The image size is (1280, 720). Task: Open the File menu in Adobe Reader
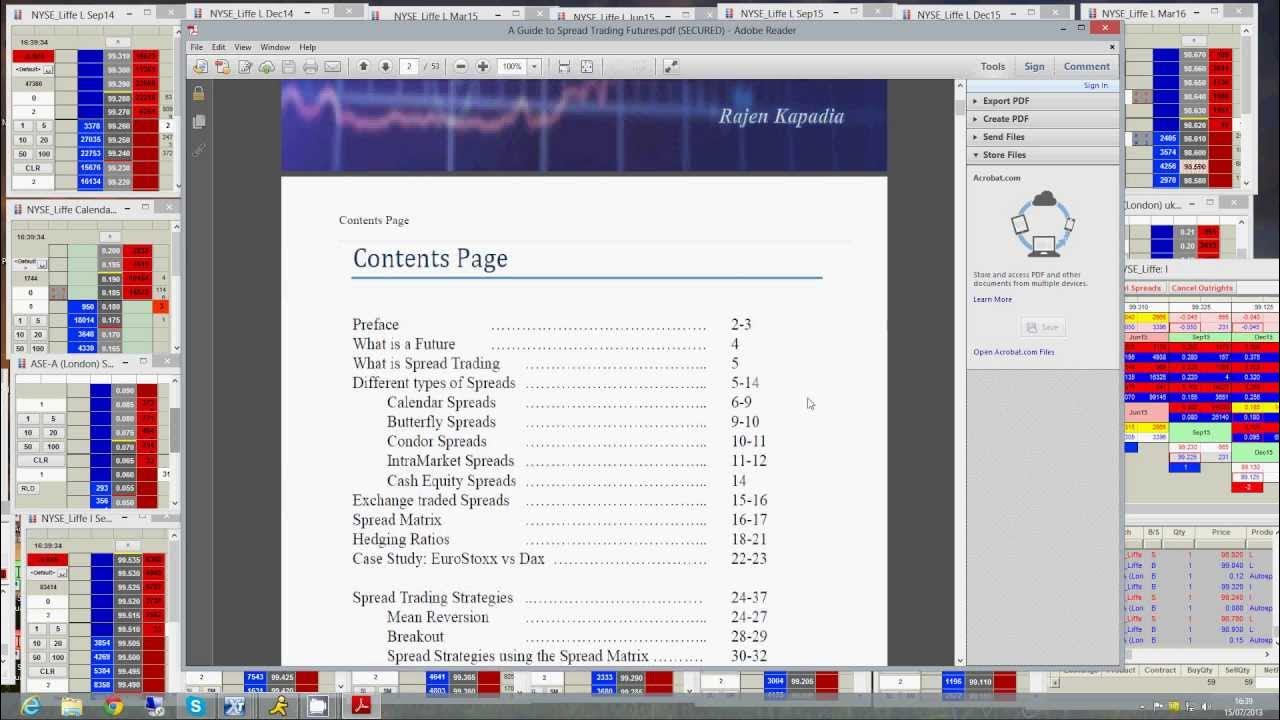pyautogui.click(x=196, y=47)
